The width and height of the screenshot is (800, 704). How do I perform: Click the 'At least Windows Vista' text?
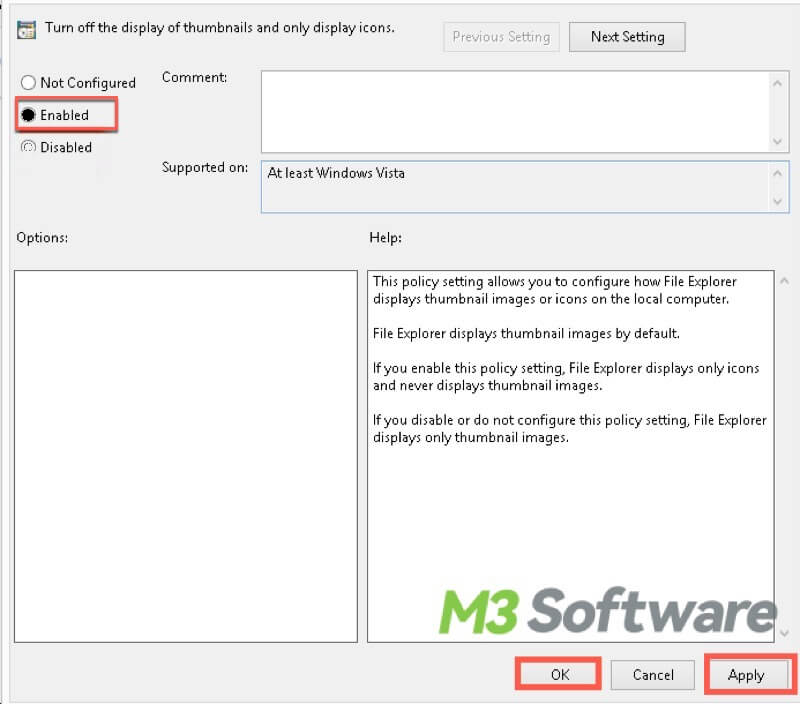336,173
